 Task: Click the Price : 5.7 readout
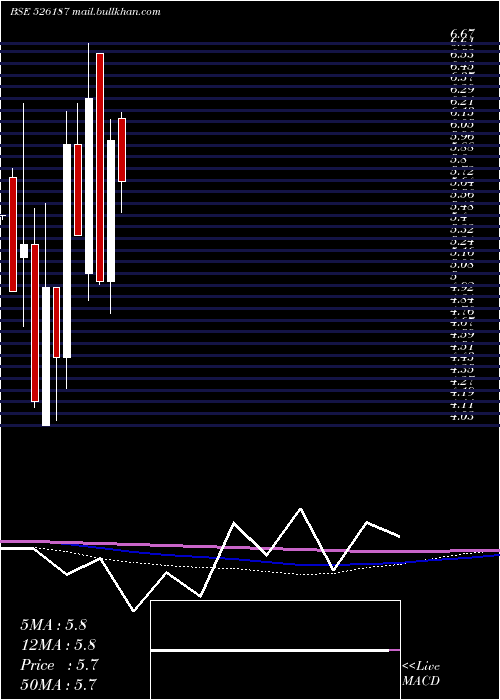click(59, 665)
